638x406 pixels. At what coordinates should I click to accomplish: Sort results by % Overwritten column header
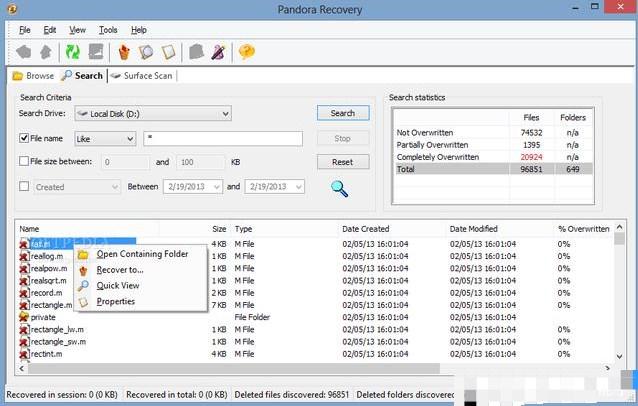(x=583, y=229)
